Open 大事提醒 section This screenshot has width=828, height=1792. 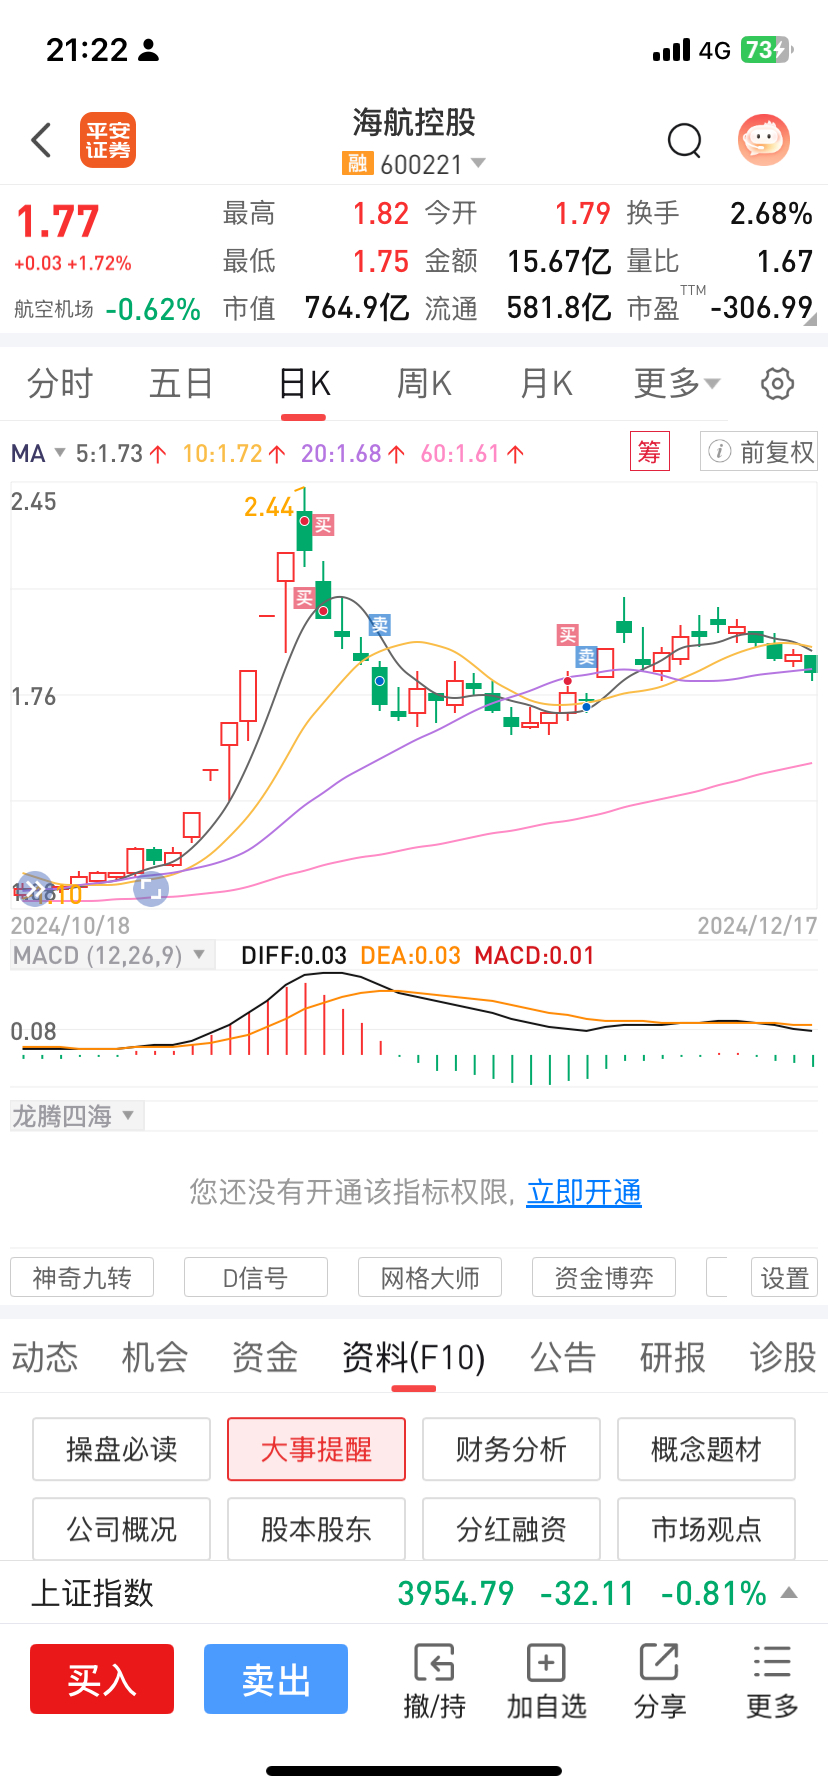[x=316, y=1449]
